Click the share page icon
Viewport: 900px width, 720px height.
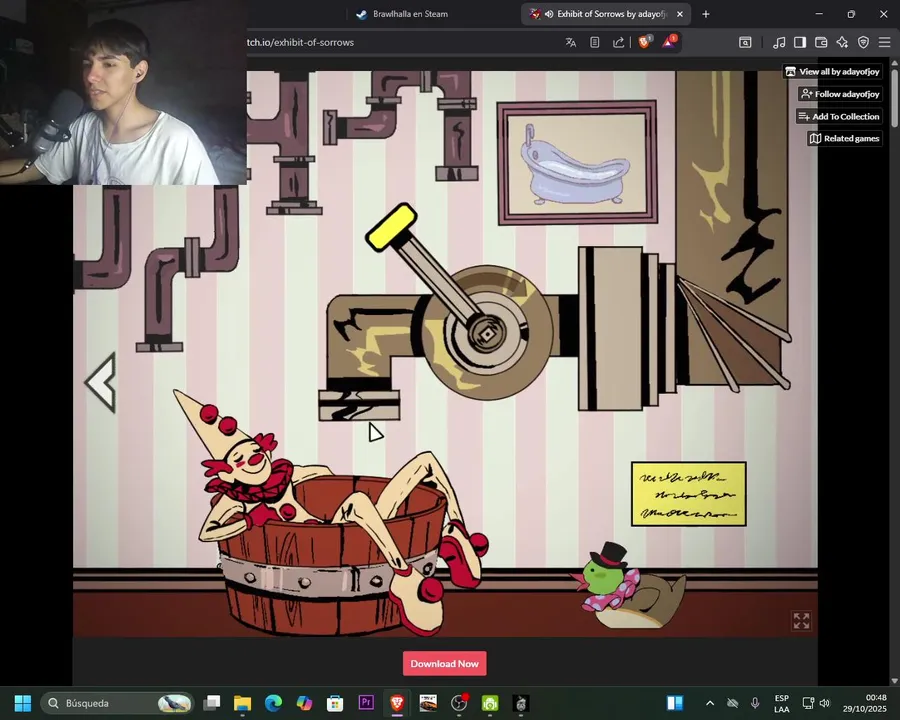[x=618, y=42]
